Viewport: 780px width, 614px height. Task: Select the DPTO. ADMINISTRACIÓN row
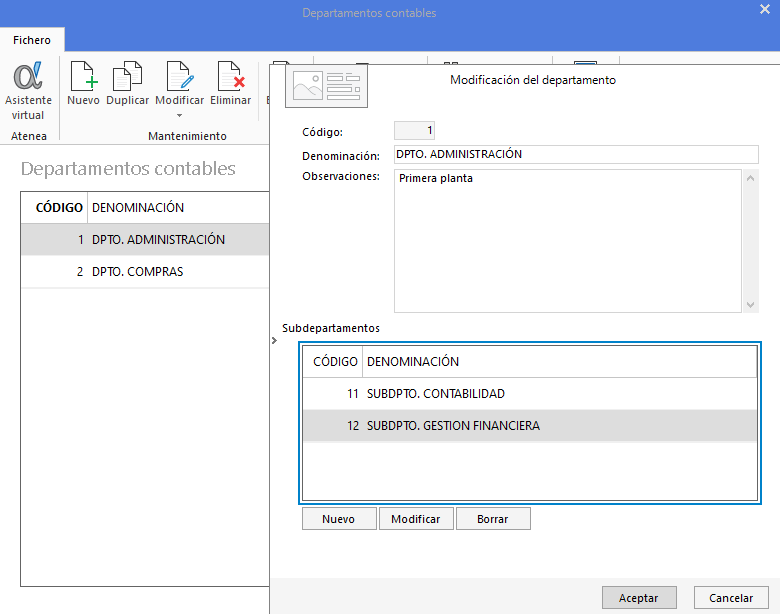coord(145,240)
